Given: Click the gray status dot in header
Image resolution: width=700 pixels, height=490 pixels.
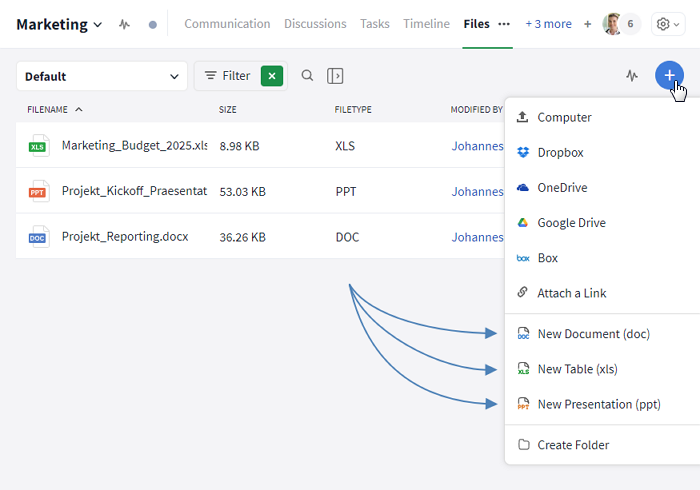Looking at the screenshot, I should (153, 25).
